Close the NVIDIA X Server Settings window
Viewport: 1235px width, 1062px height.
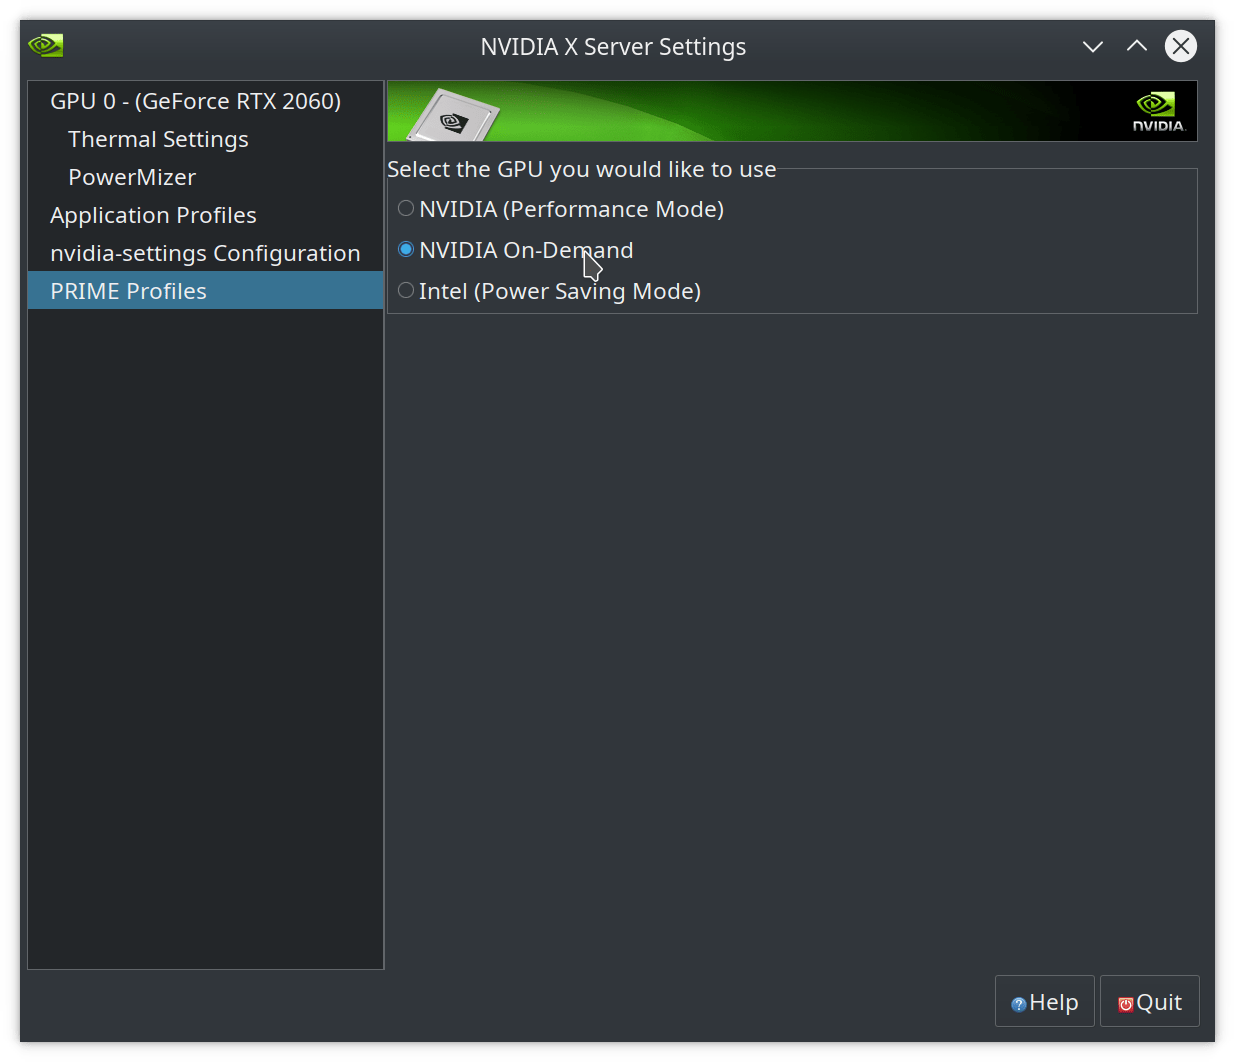(x=1180, y=46)
